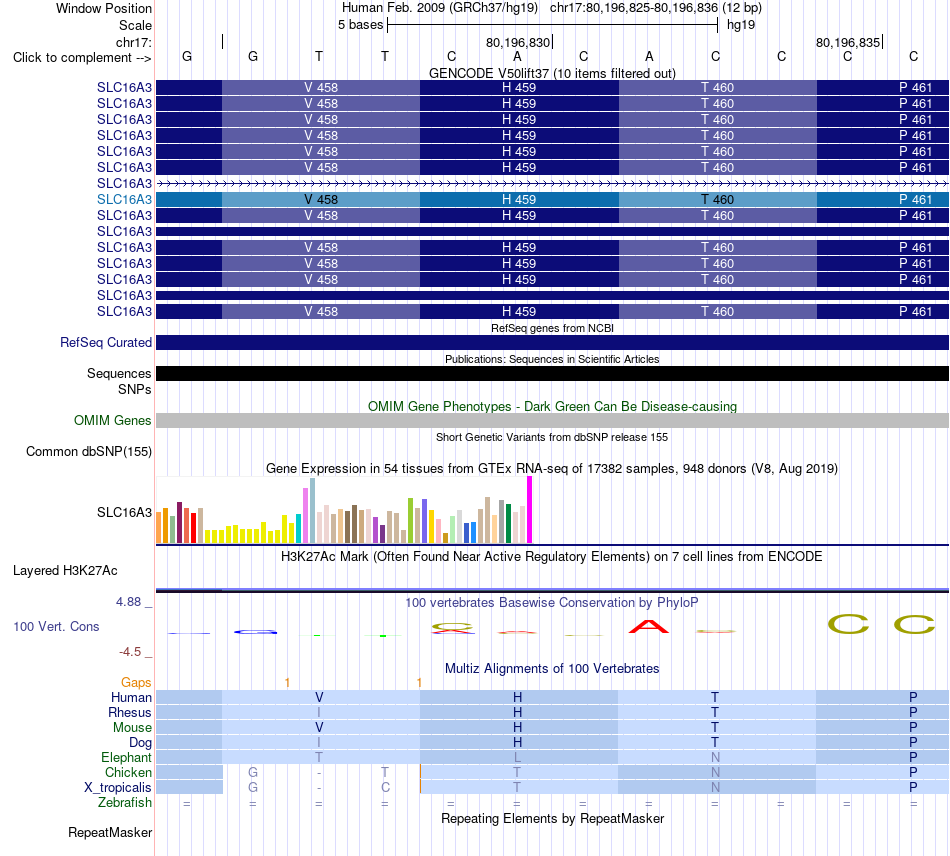Click the Zebrafish alignment row label
This screenshot has width=950, height=856.
[x=125, y=802]
